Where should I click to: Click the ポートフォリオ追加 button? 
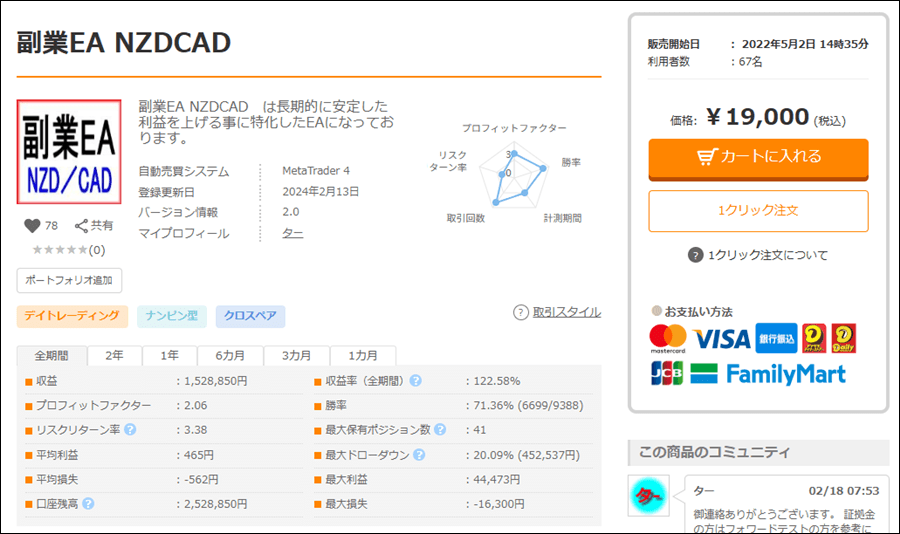(x=69, y=280)
